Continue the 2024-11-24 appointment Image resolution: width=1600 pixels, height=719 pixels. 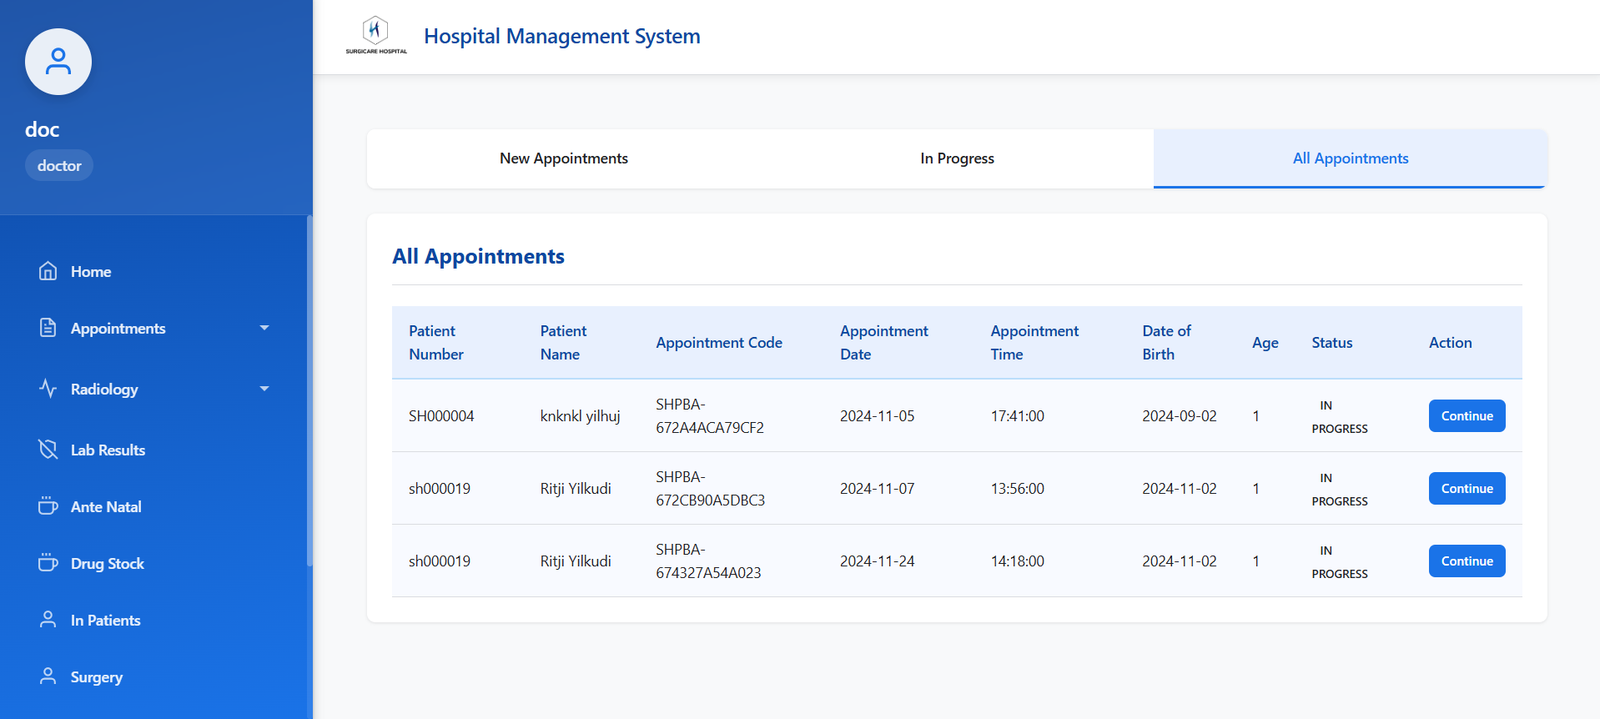click(x=1466, y=561)
